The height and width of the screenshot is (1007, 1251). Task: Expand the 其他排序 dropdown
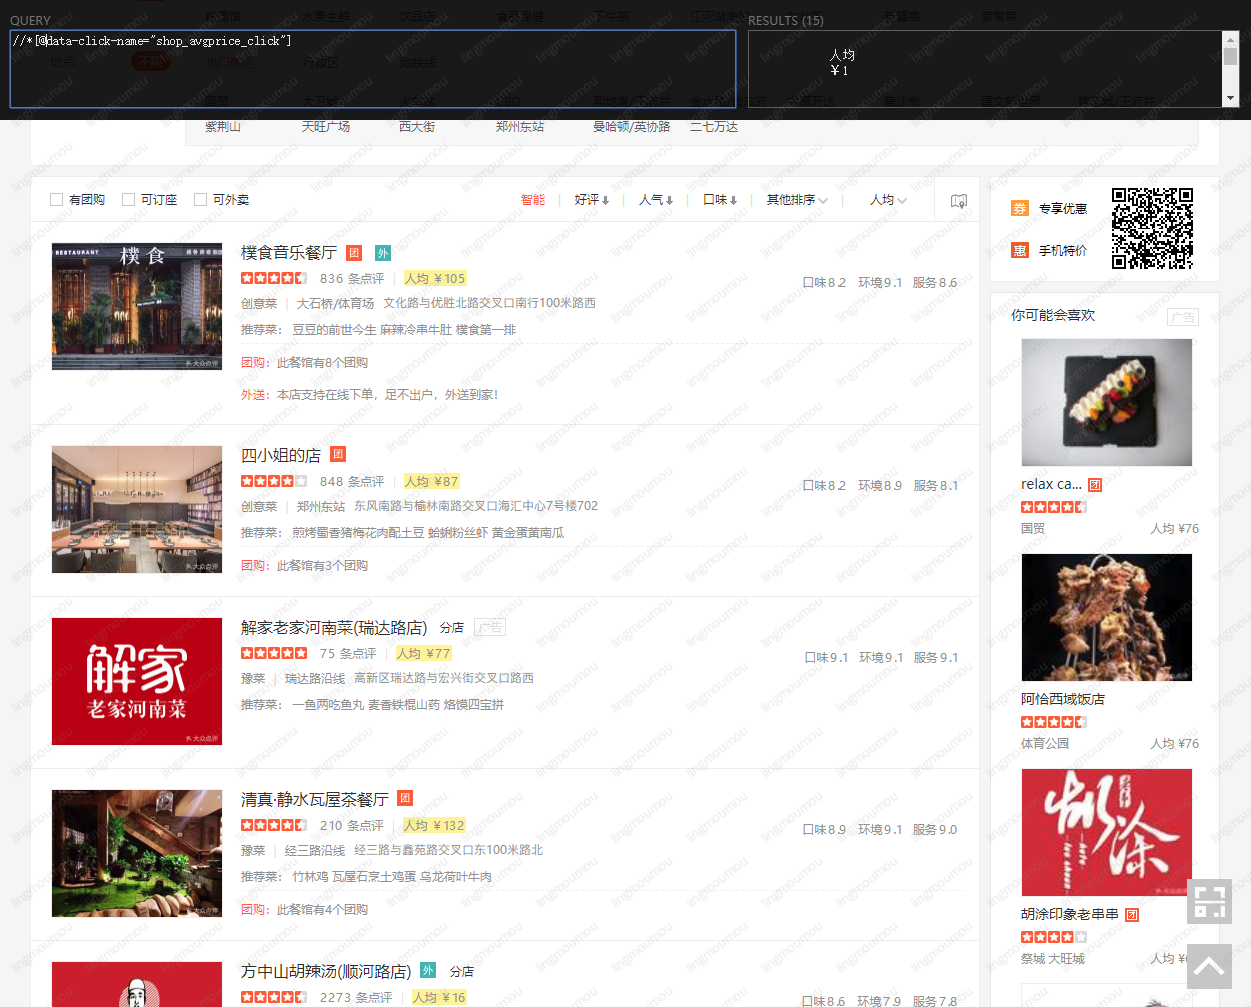click(797, 200)
